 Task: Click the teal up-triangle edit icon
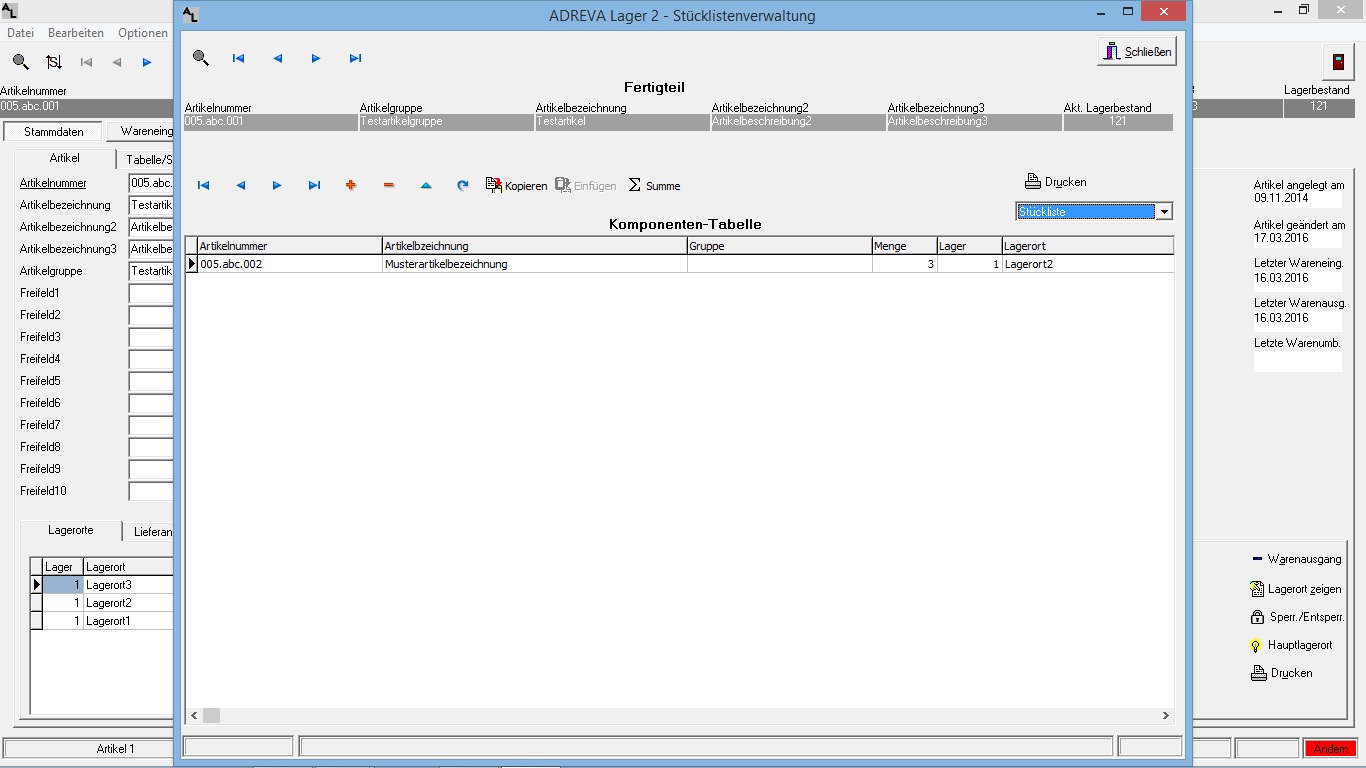tap(426, 185)
